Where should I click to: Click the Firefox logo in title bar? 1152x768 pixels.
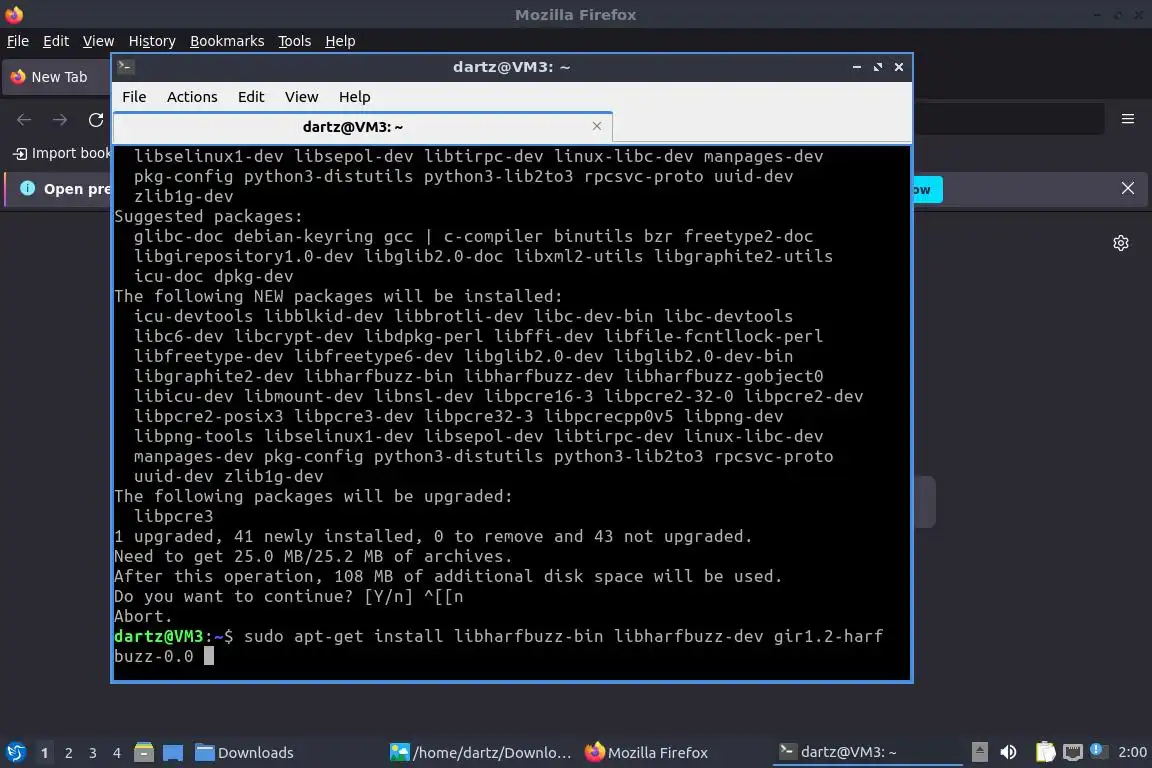click(x=14, y=14)
